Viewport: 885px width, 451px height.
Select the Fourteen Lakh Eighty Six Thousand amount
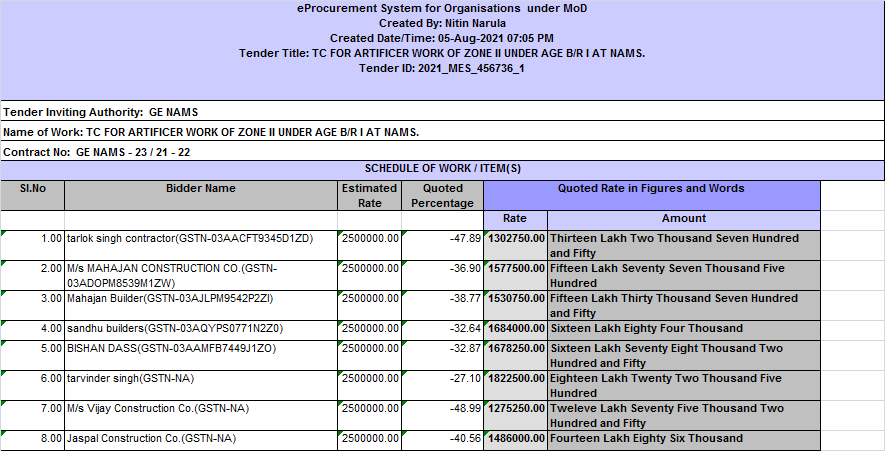click(684, 440)
